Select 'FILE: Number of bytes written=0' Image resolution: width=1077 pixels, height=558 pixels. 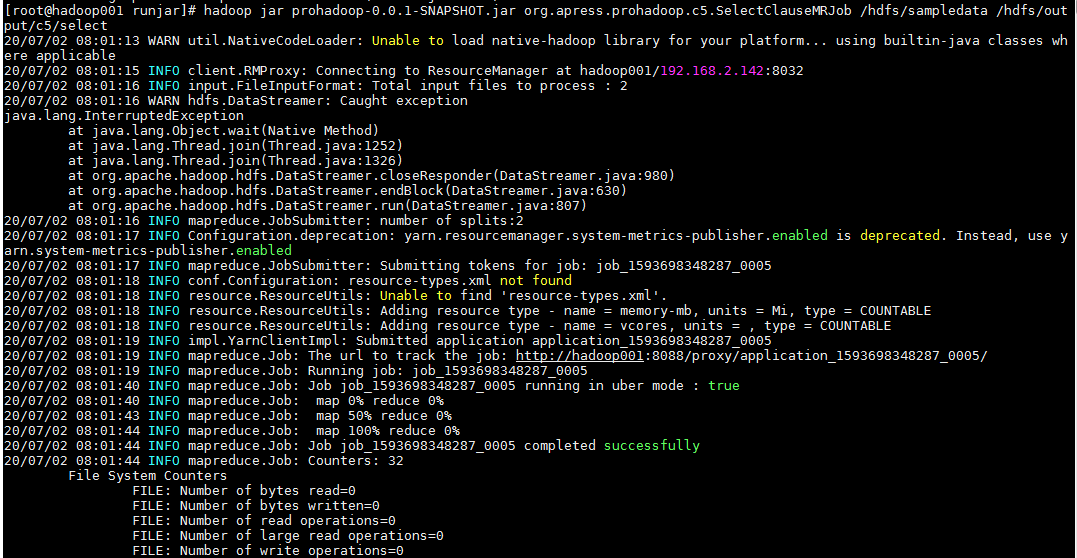256,506
